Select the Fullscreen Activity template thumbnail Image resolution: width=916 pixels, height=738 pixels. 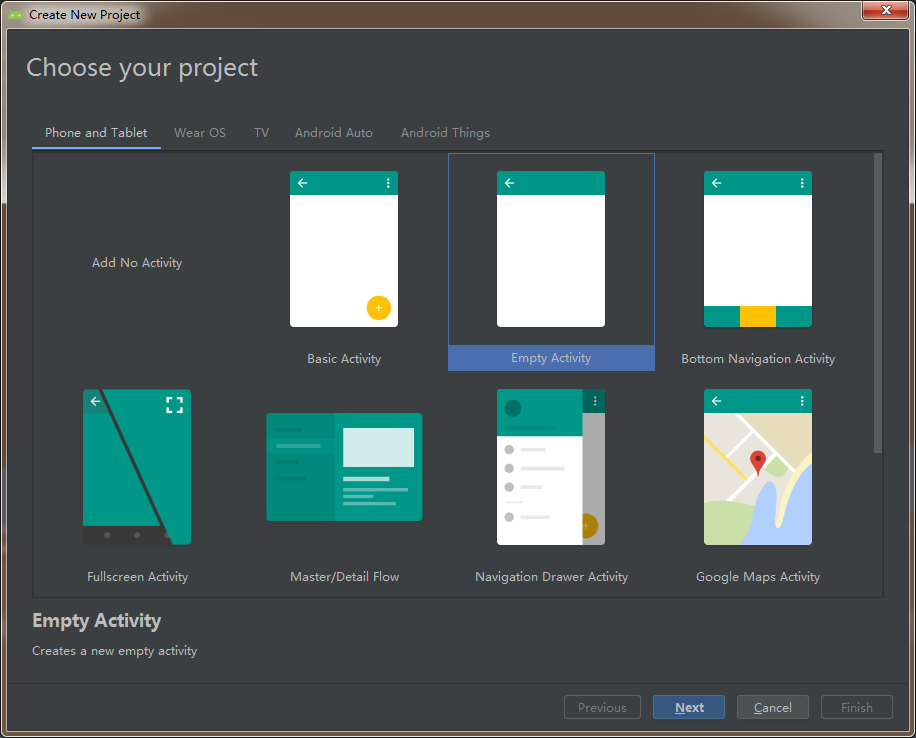pos(137,467)
